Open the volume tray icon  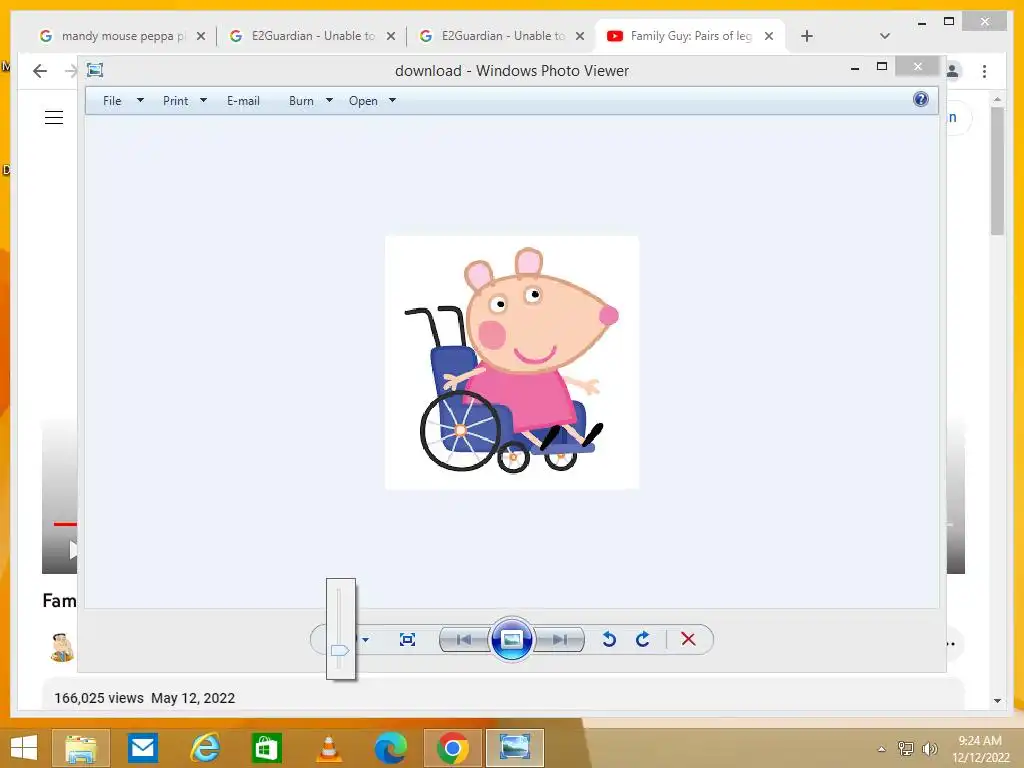pyautogui.click(x=929, y=749)
